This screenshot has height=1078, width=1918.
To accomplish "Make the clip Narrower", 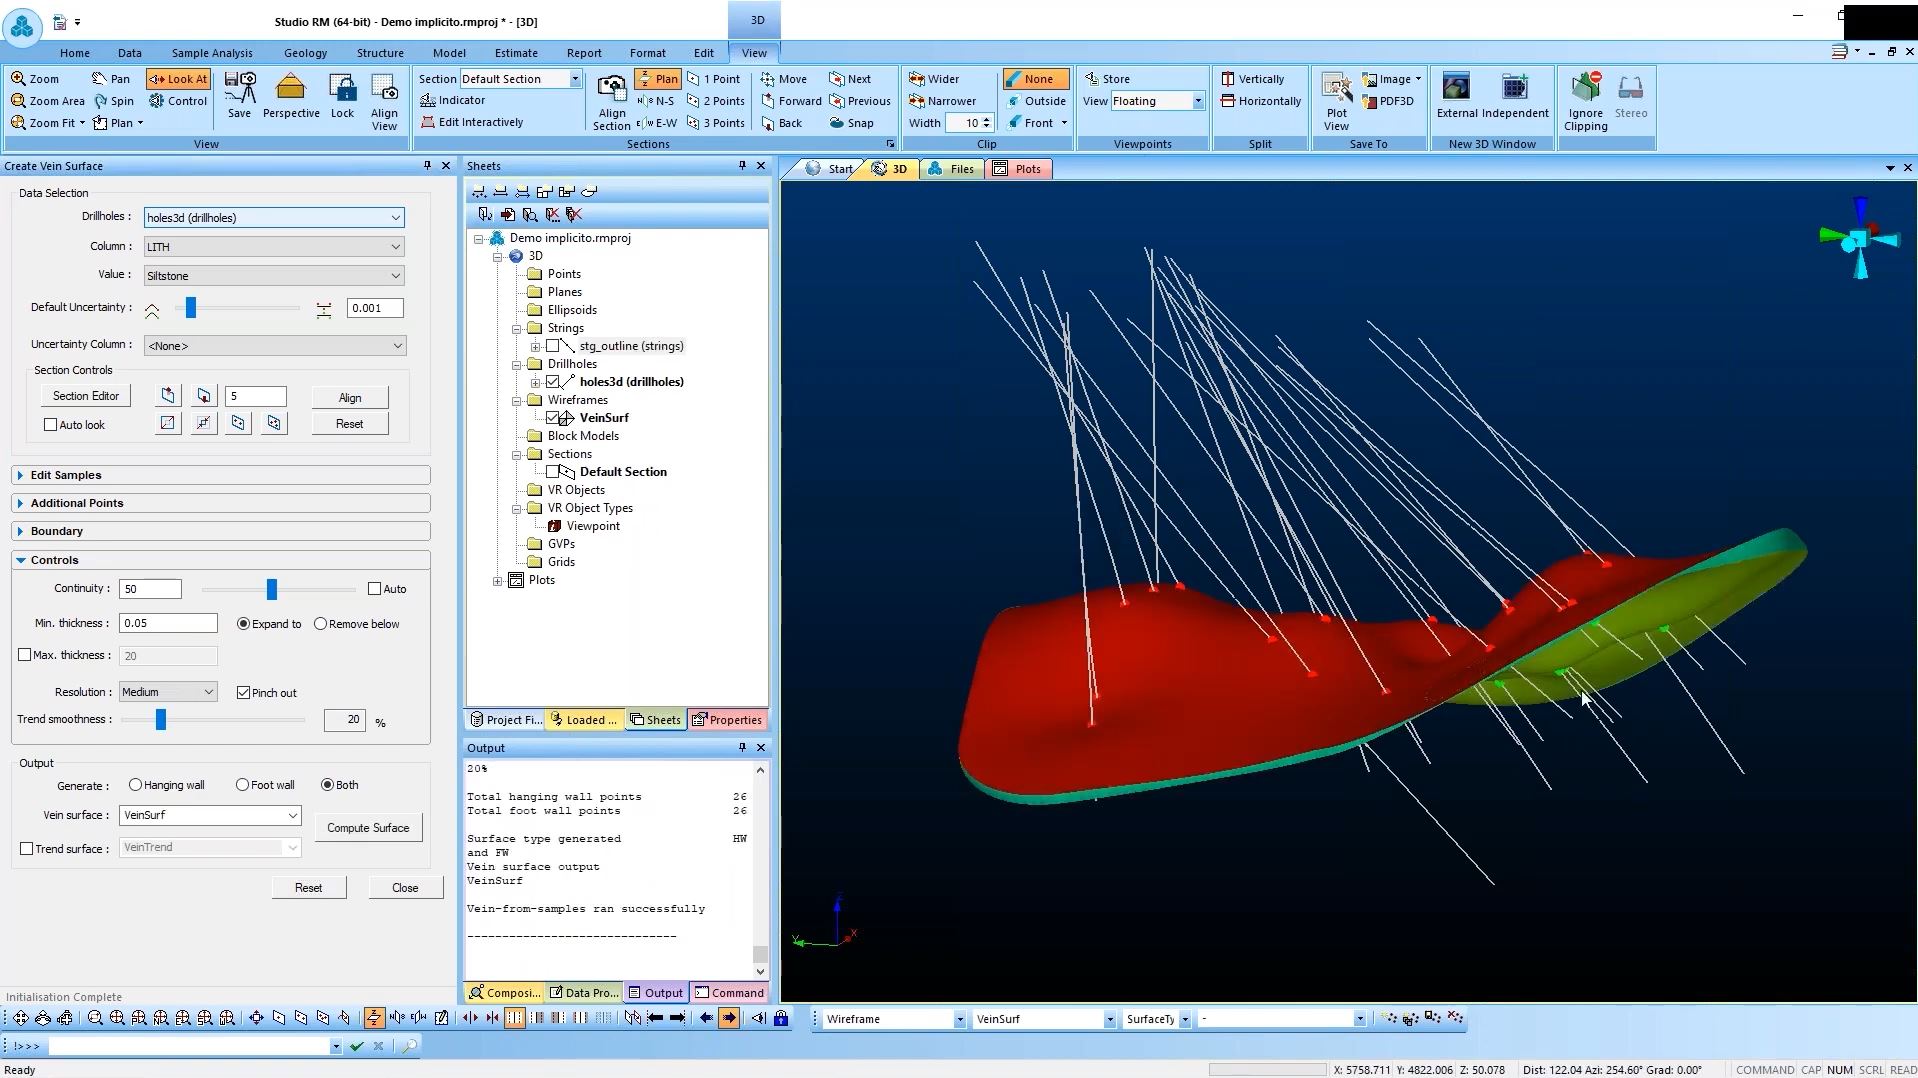I will pyautogui.click(x=942, y=101).
